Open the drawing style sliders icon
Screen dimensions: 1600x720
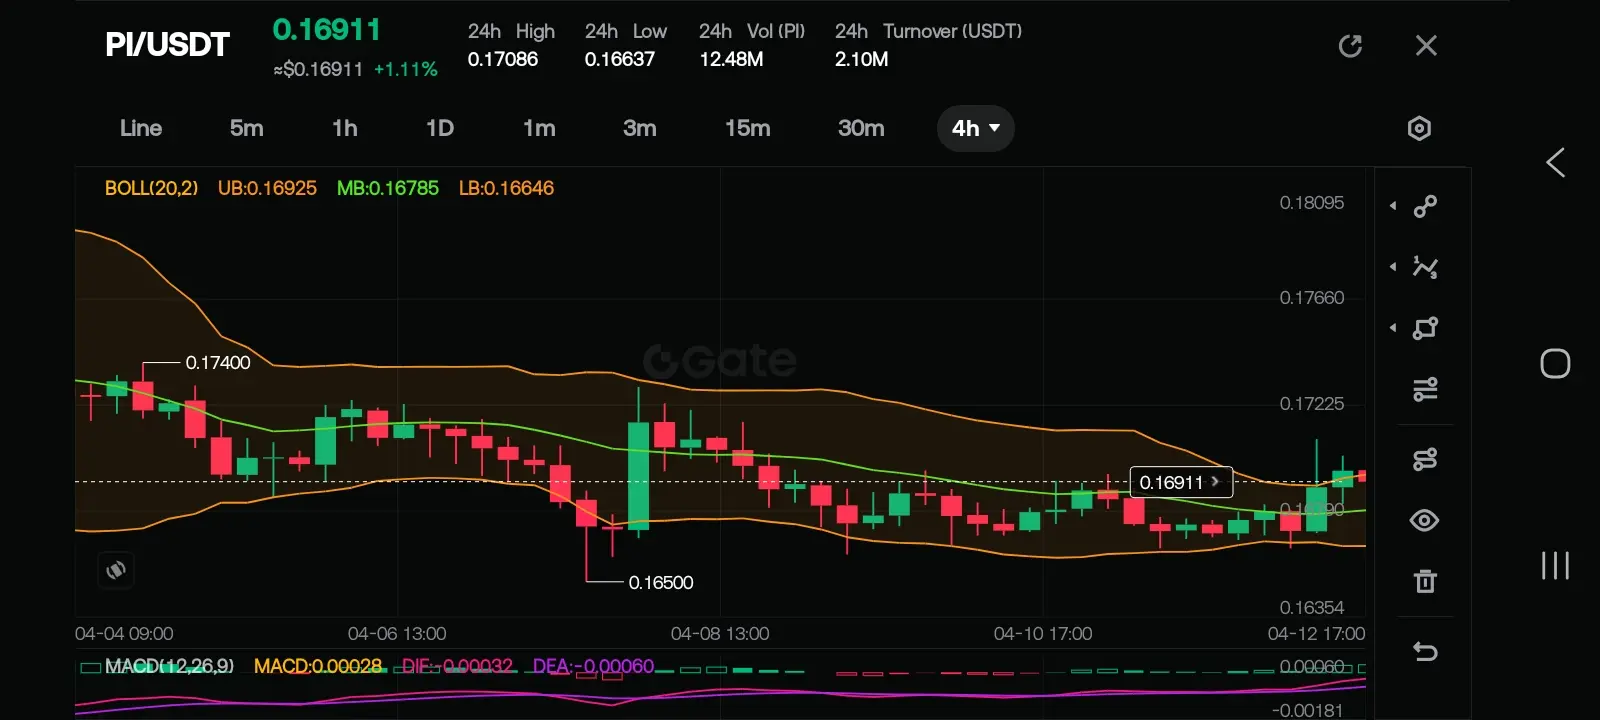tap(1425, 389)
